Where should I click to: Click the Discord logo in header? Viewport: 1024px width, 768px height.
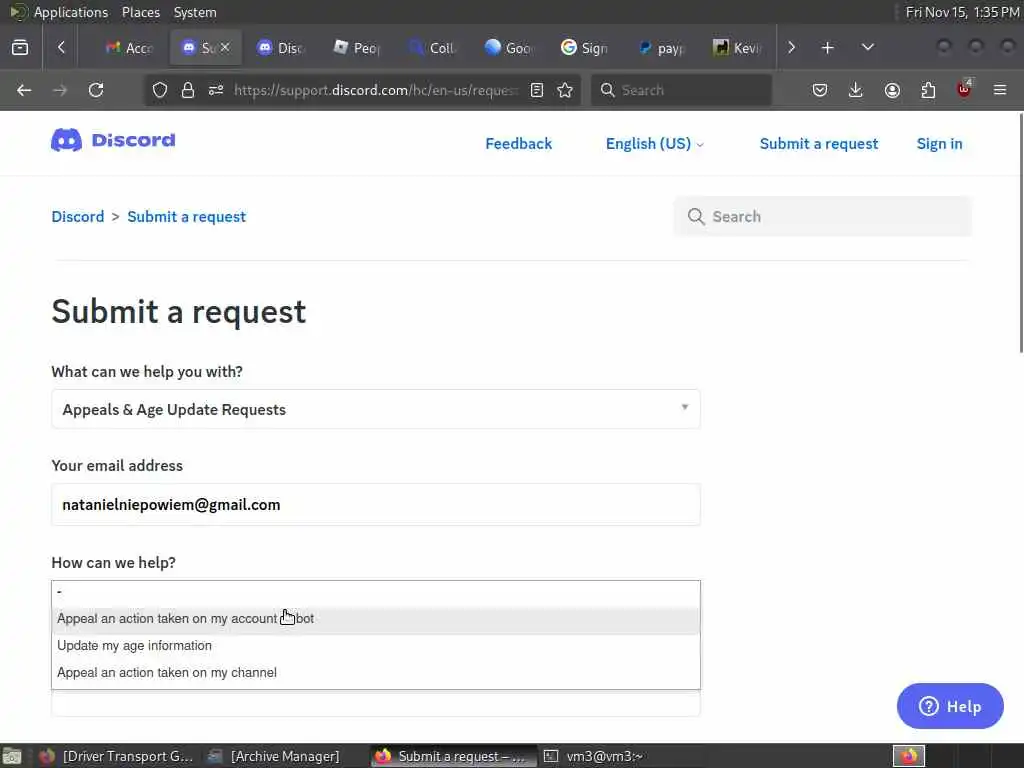click(x=113, y=140)
